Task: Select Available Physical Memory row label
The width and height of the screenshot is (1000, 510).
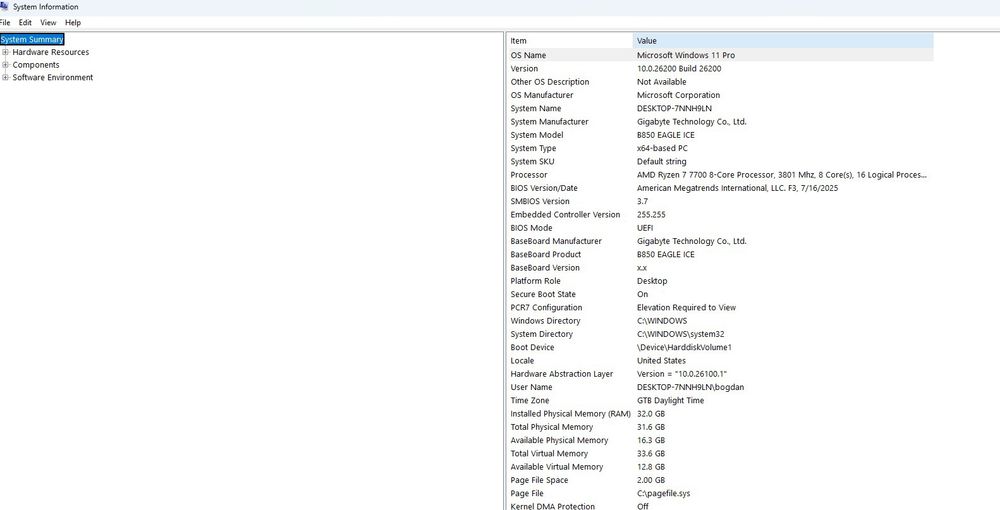Action: point(559,441)
